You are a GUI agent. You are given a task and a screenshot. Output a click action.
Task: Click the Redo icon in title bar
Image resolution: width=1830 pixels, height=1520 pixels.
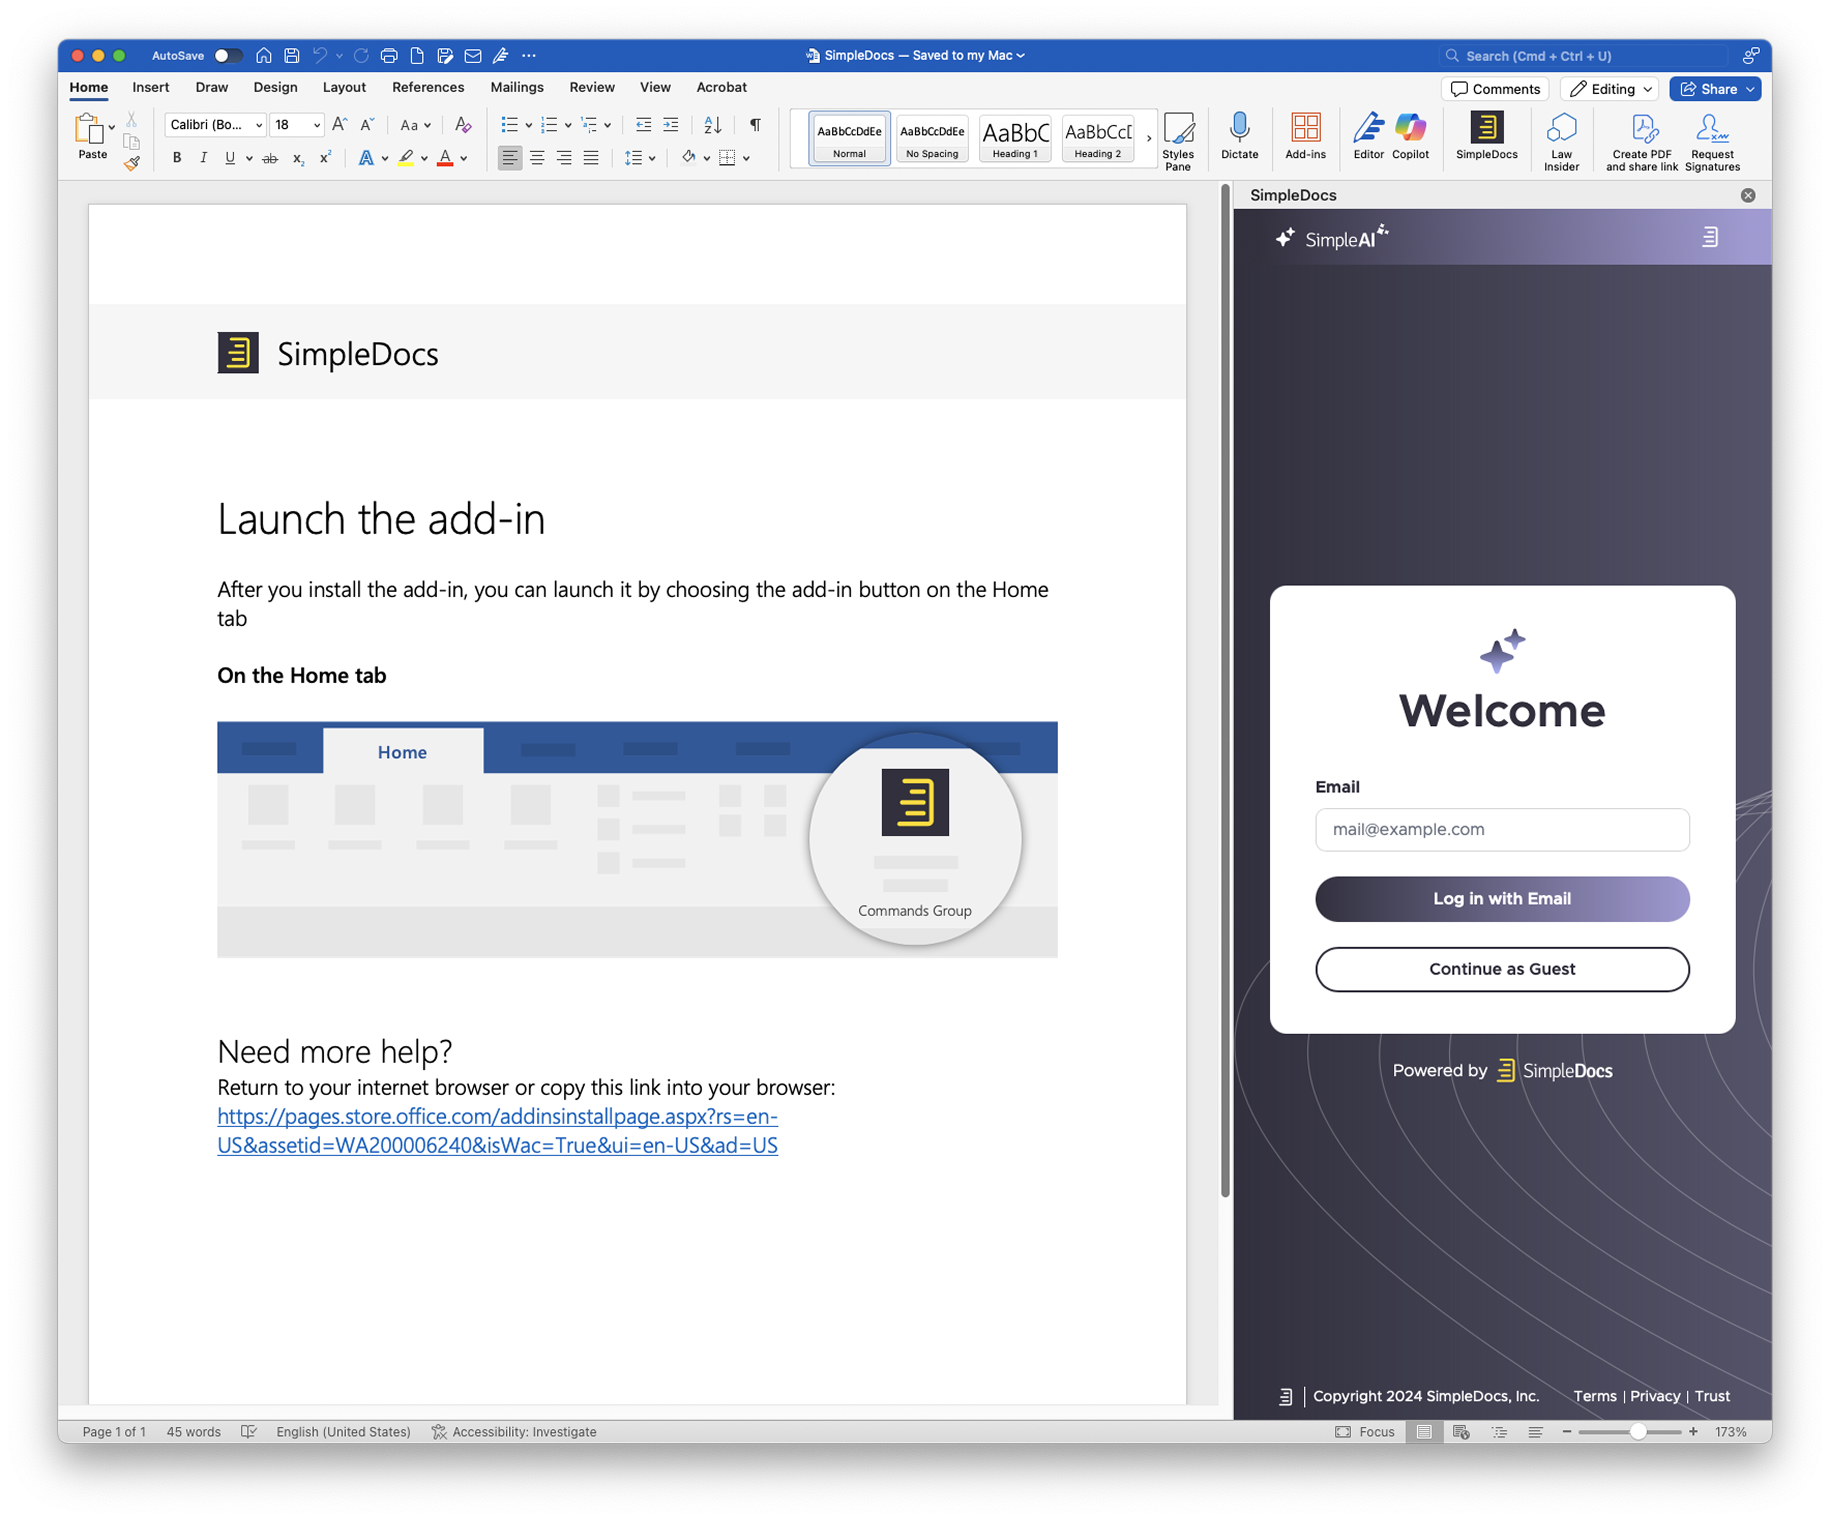click(361, 56)
